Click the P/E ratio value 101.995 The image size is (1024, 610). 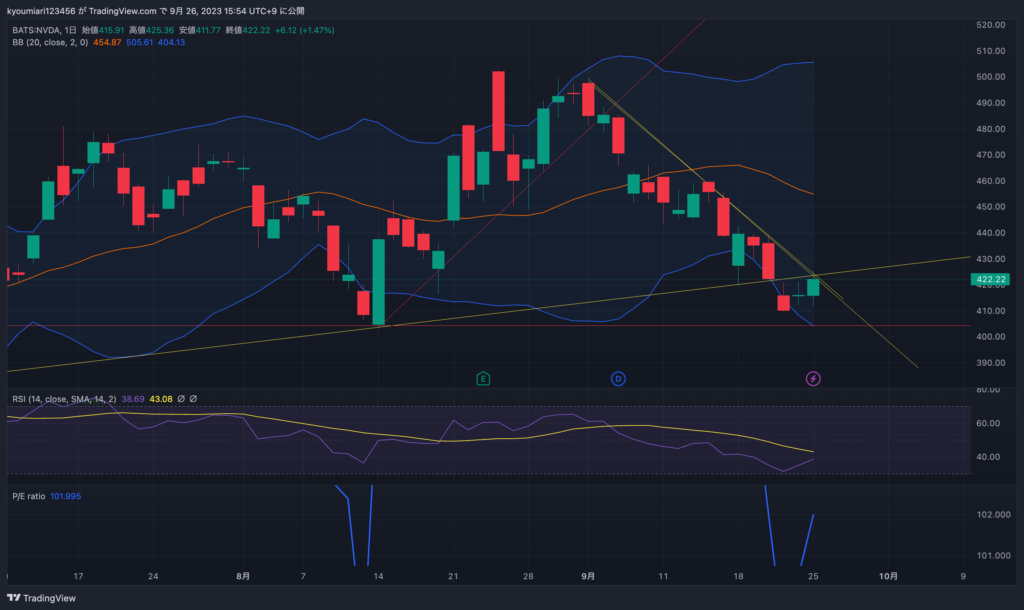(65, 496)
